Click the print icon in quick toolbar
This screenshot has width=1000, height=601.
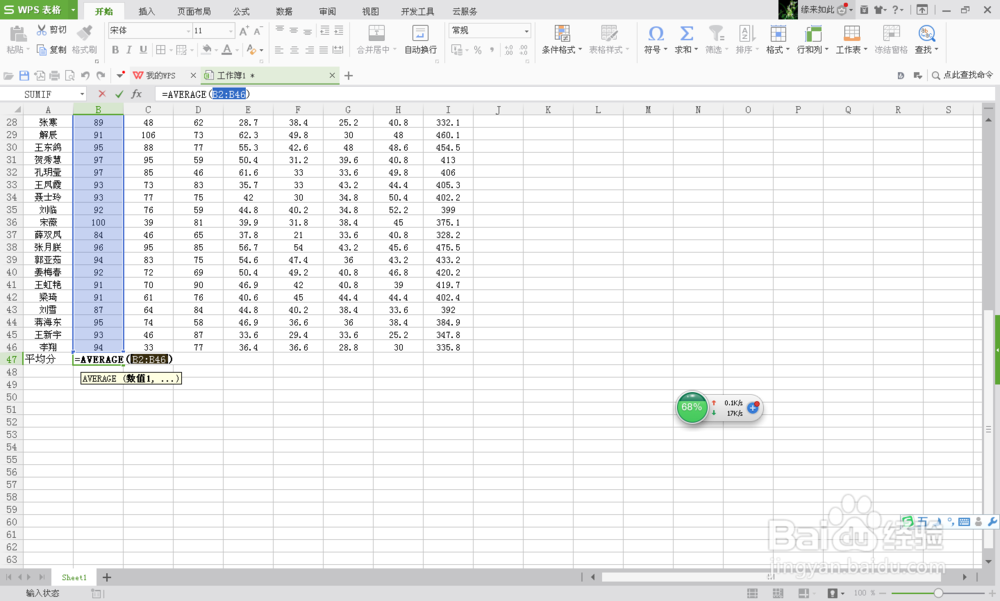(x=55, y=75)
